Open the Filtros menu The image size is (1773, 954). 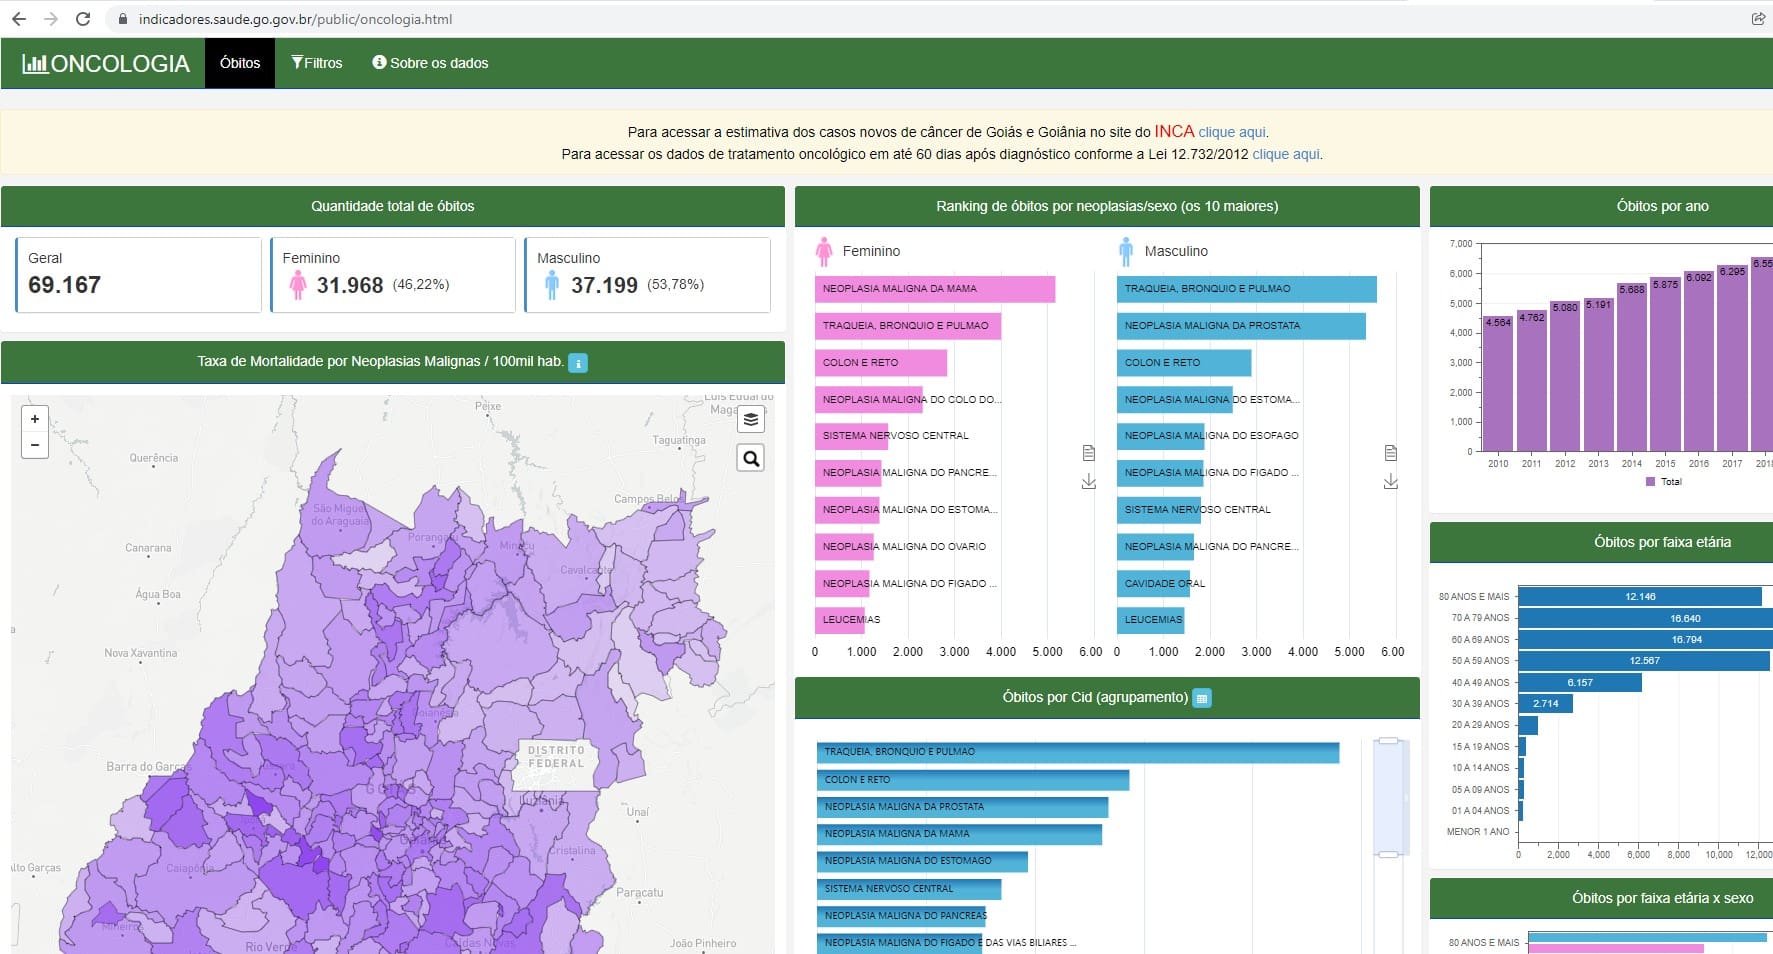[317, 63]
